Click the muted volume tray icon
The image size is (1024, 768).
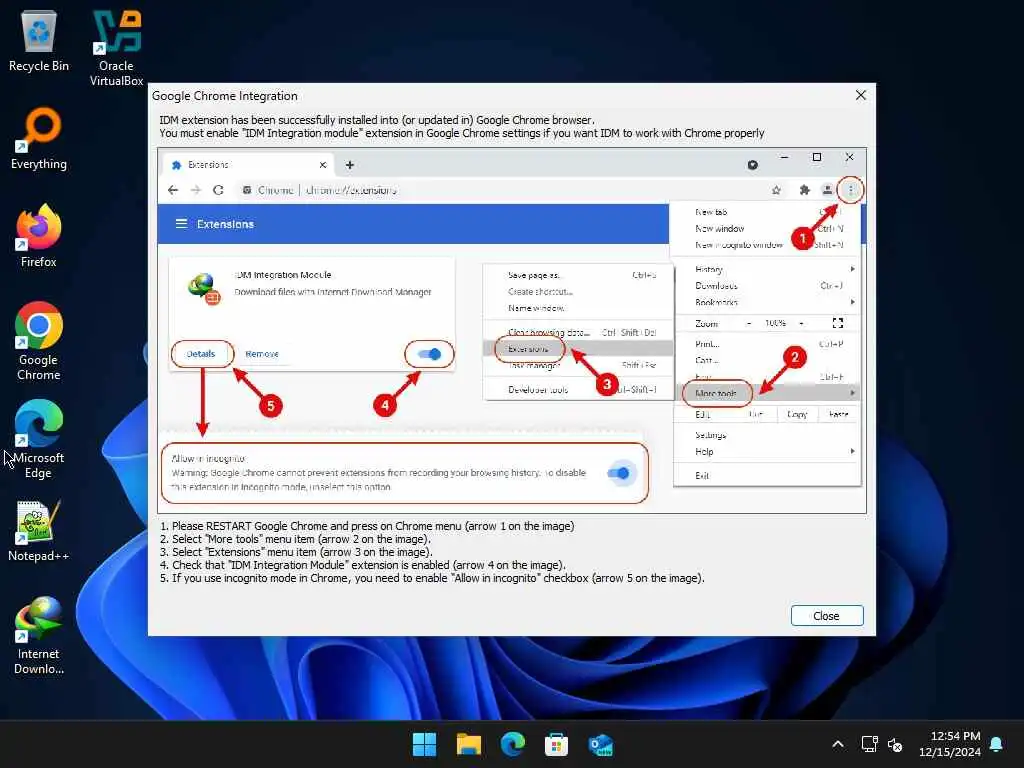[895, 744]
